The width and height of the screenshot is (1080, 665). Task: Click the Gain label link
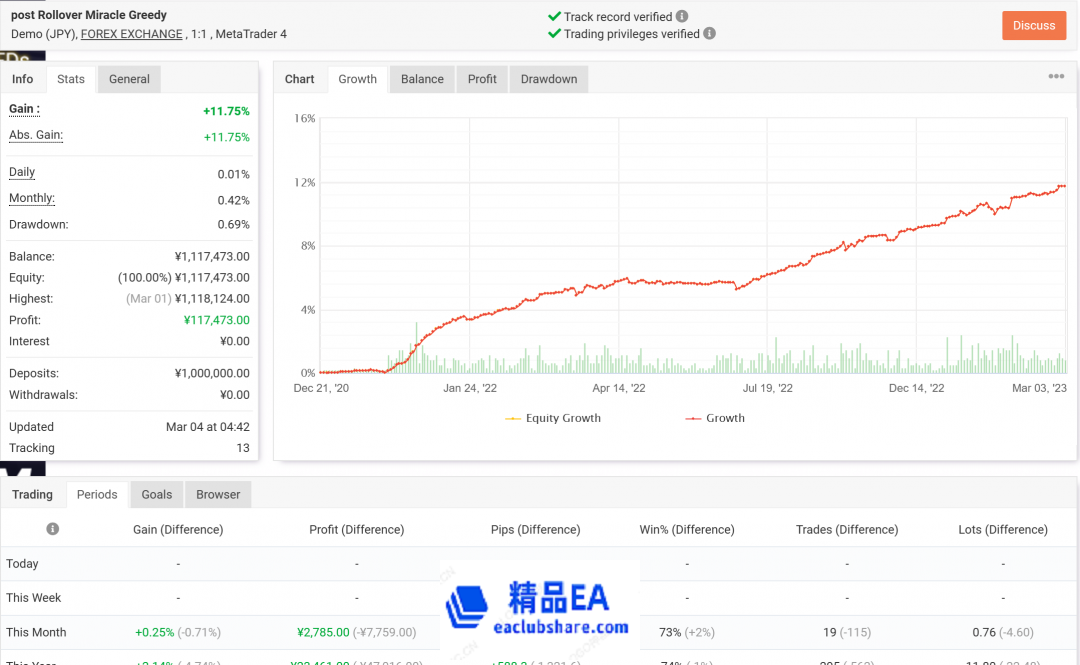point(24,109)
